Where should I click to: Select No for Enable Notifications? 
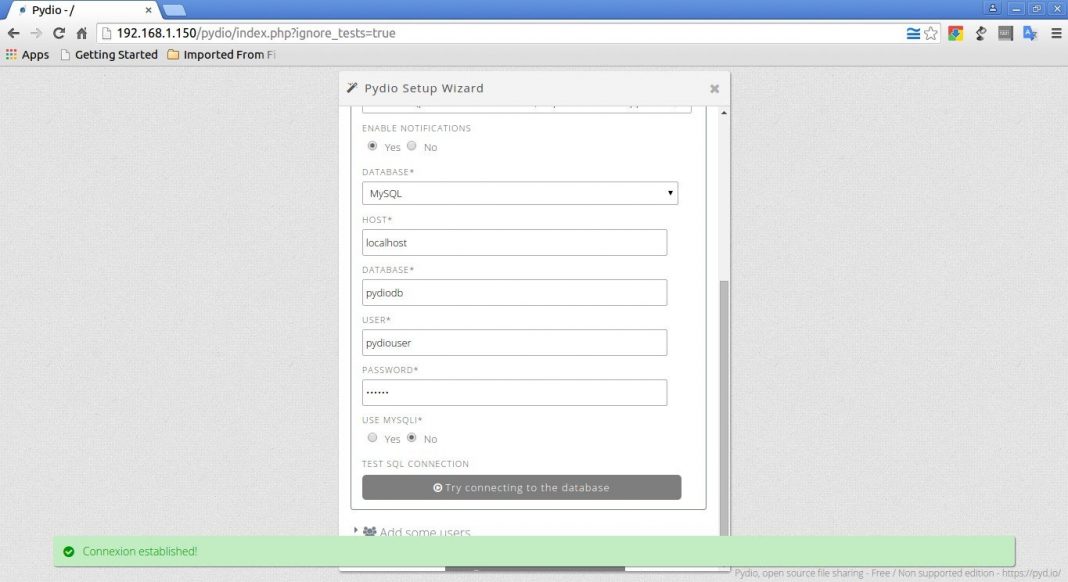[411, 146]
